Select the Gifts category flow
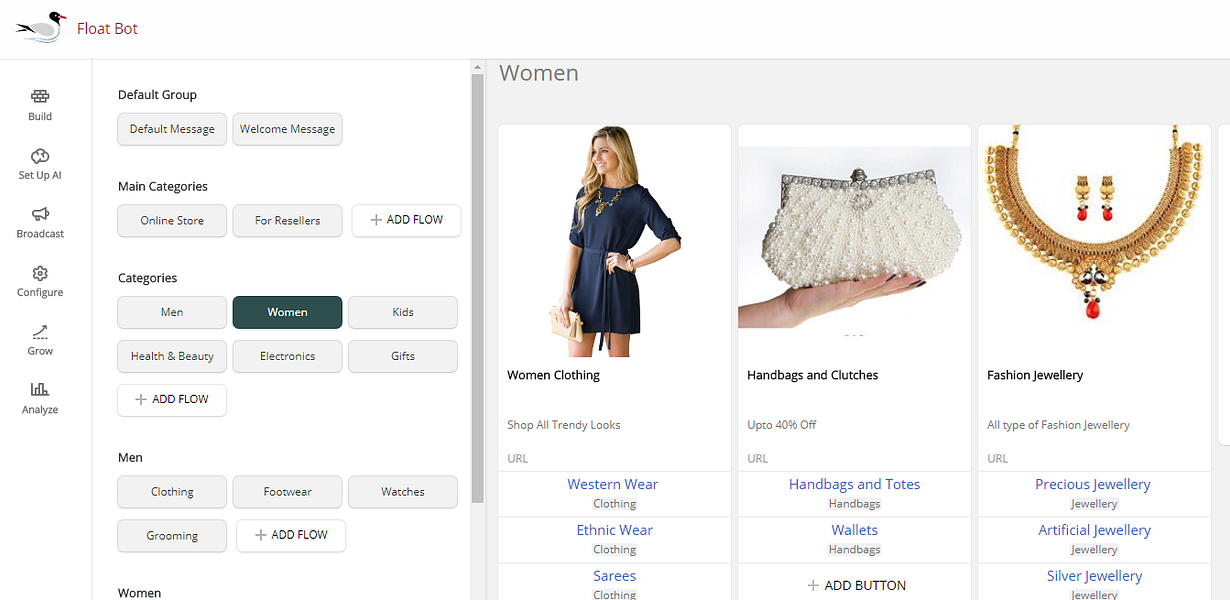Viewport: 1230px width, 600px height. coord(403,356)
